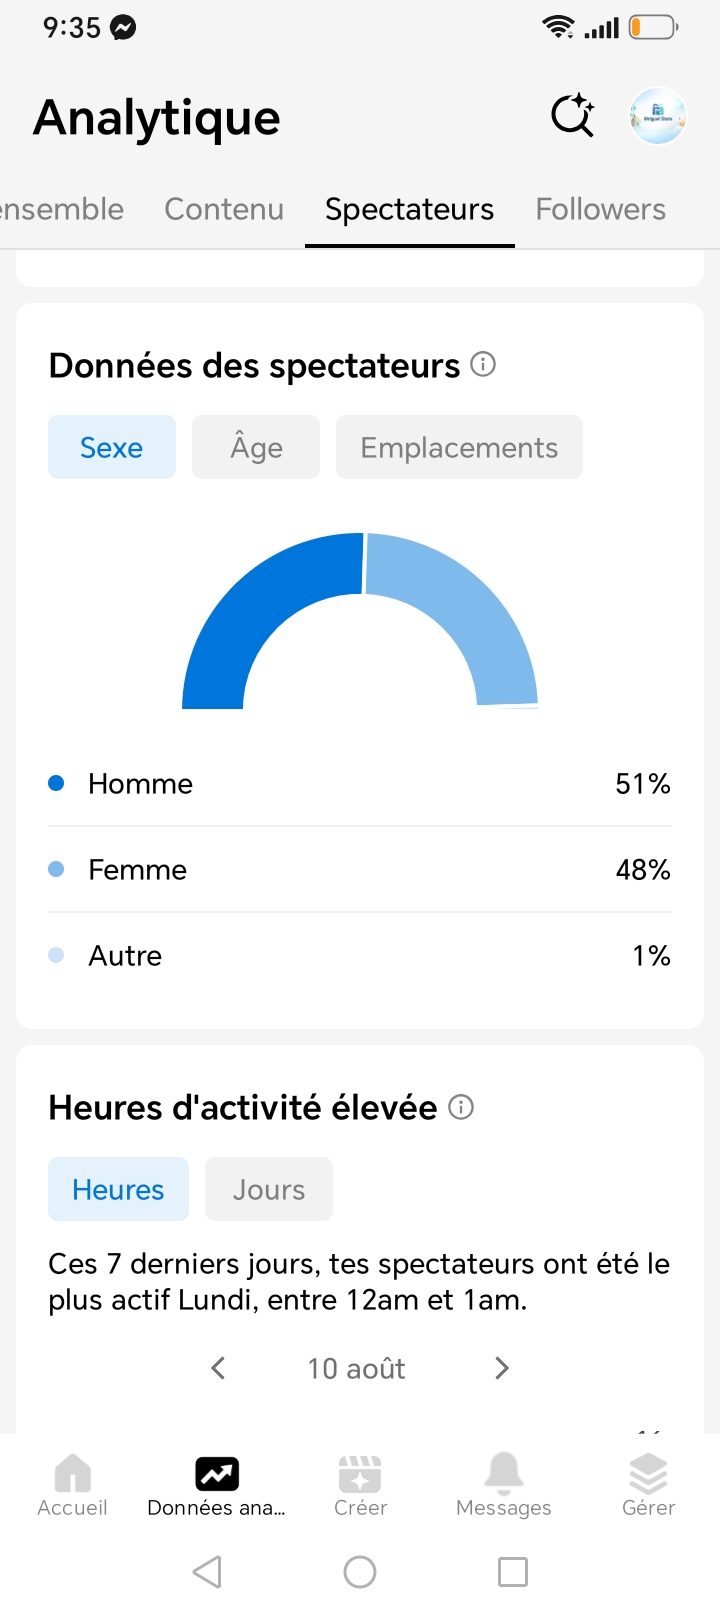Open Messages bell icon
The image size is (720, 1612).
point(504,1473)
